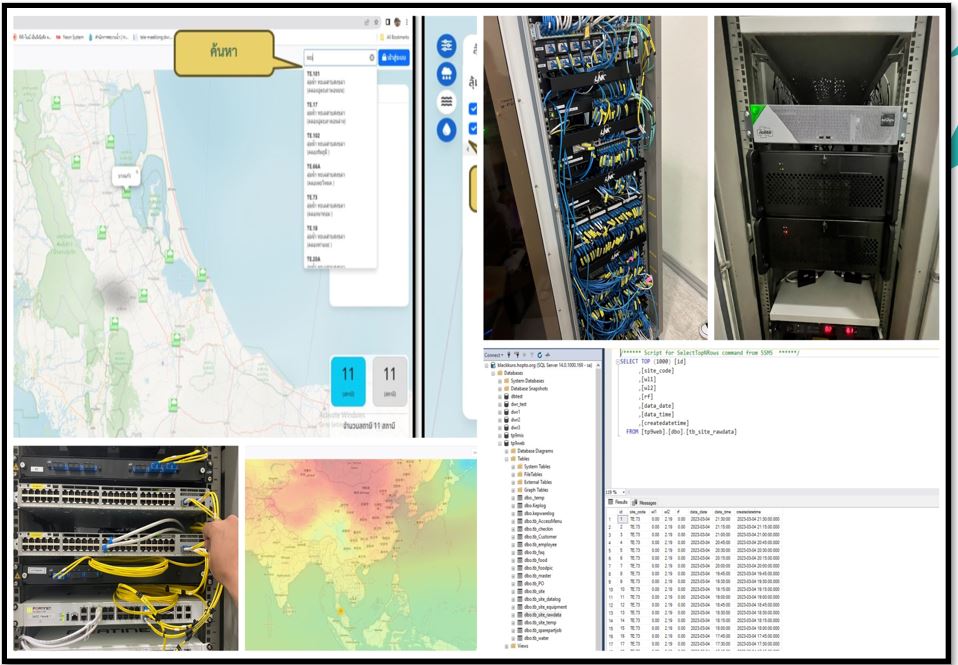The width and height of the screenshot is (958, 665).
Task: Select the rain cloud layer icon
Action: (x=447, y=74)
